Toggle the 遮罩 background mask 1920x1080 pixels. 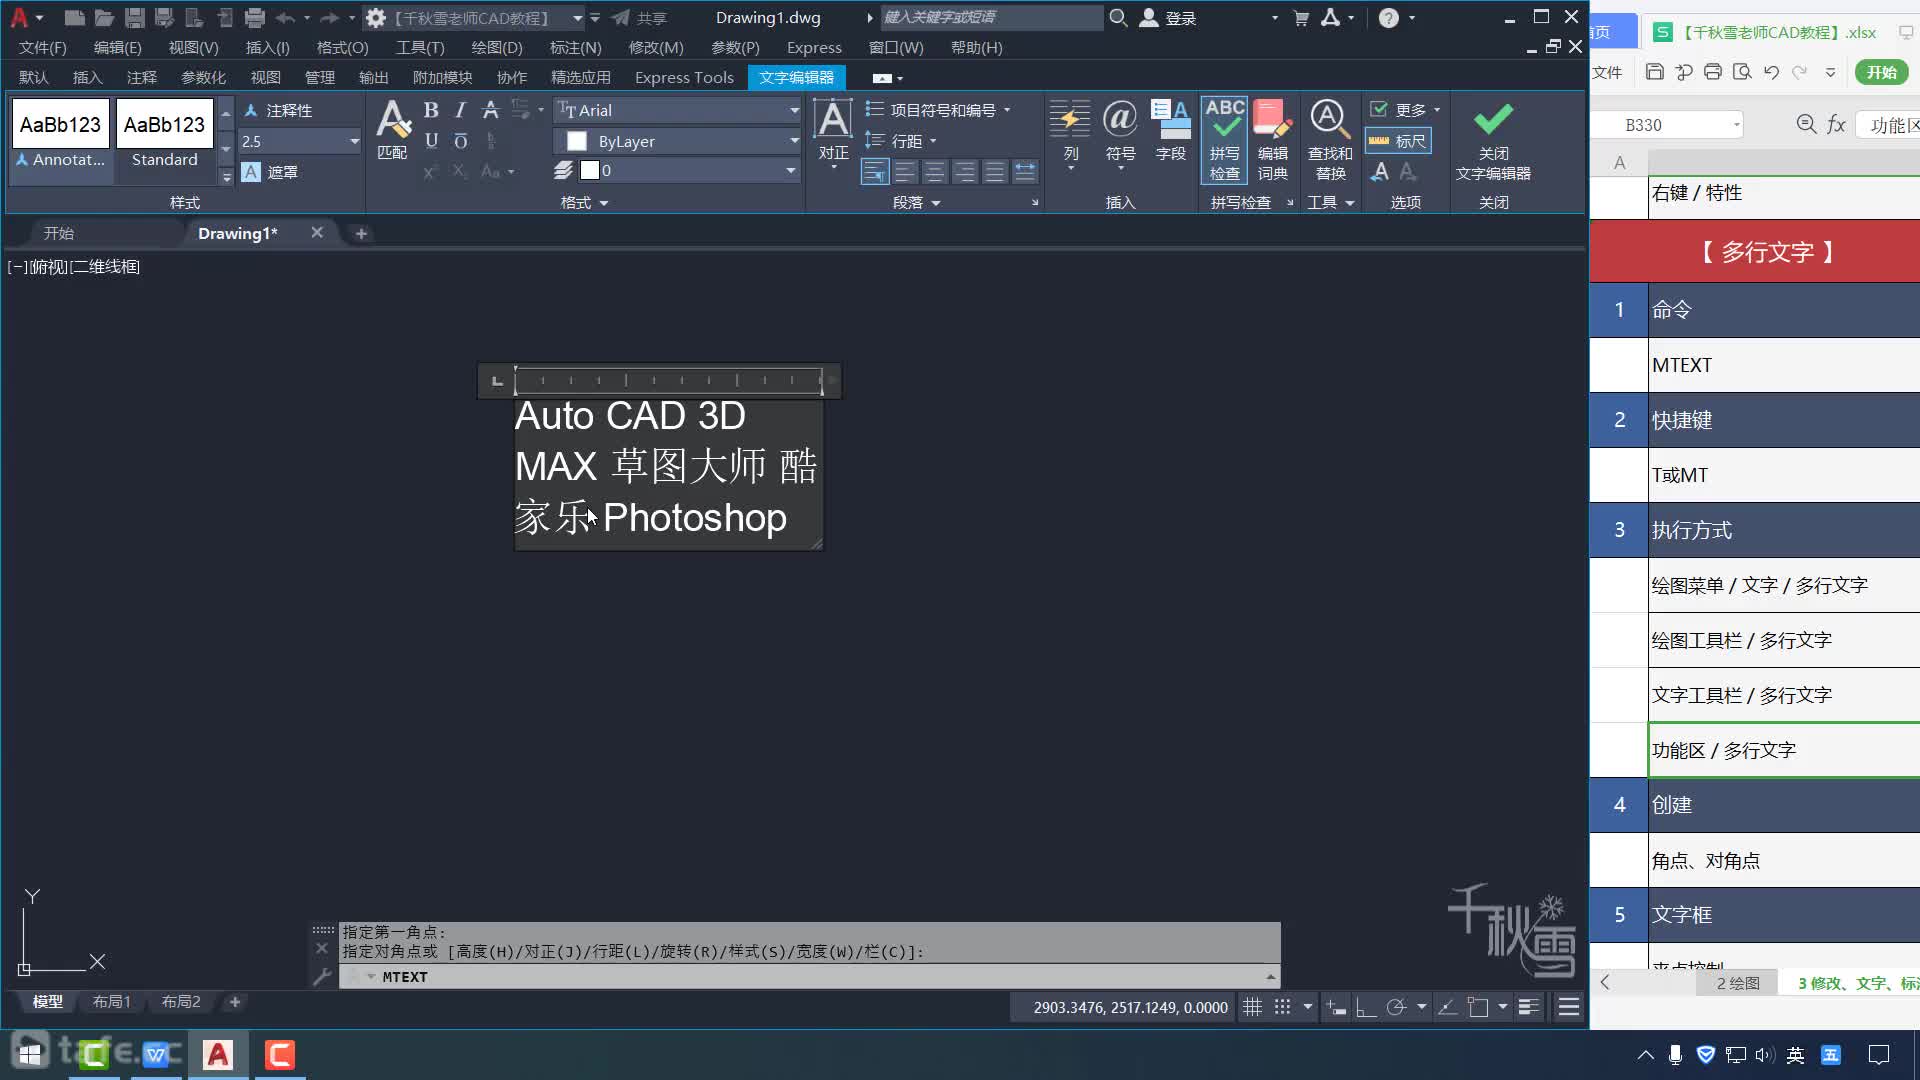(270, 172)
